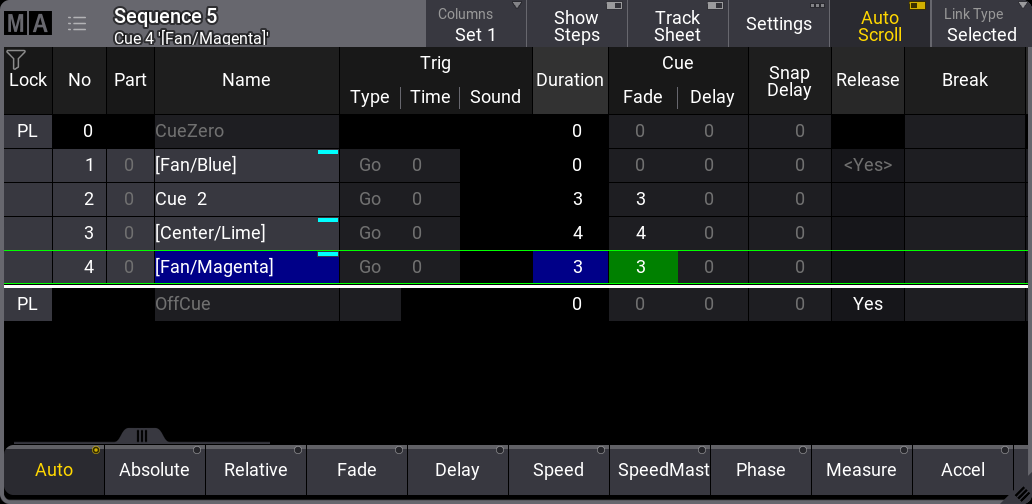Click the MA logo icon
1032x504 pixels.
coord(28,24)
